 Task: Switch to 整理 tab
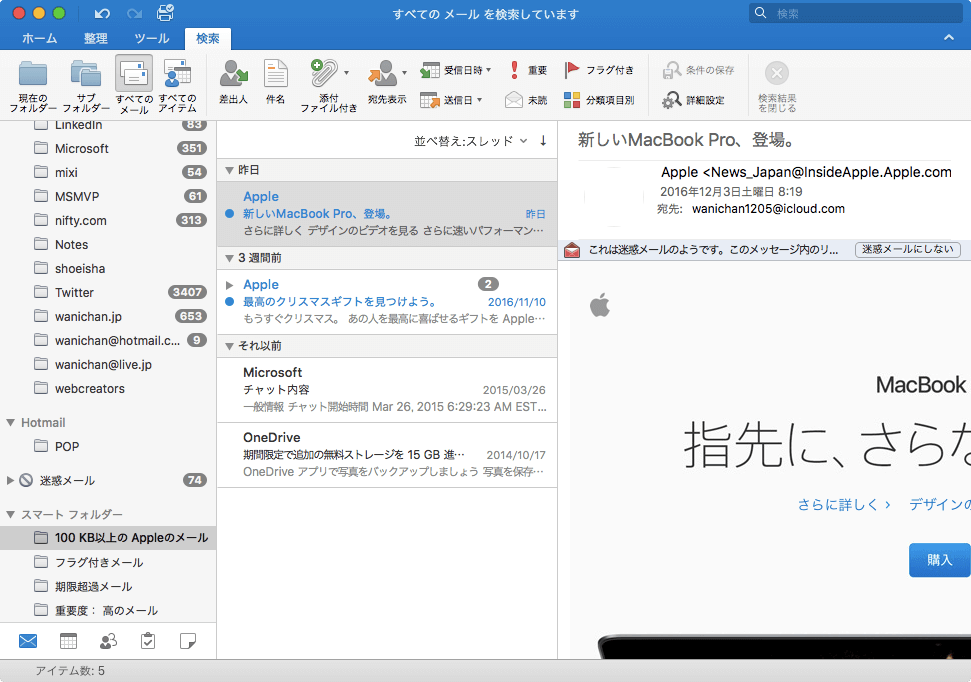pos(95,38)
